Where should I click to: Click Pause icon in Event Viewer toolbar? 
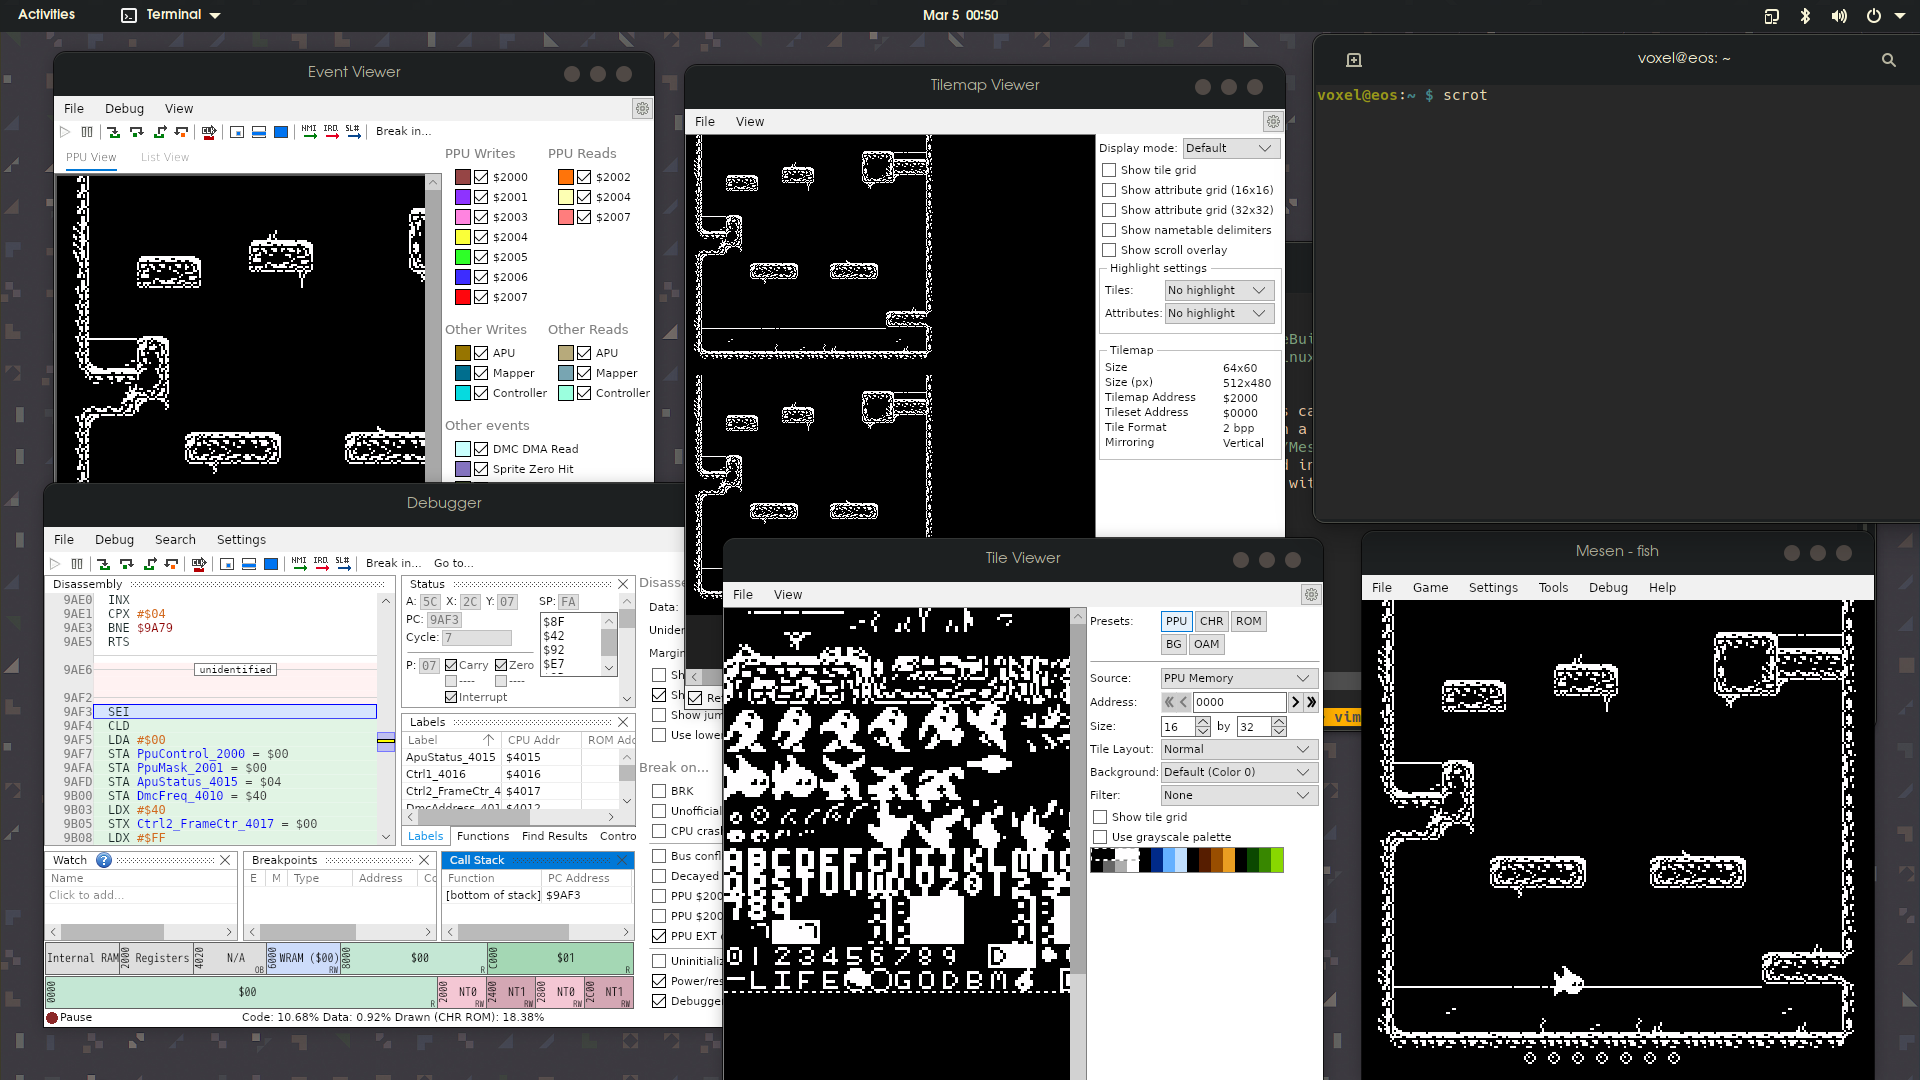click(x=87, y=132)
